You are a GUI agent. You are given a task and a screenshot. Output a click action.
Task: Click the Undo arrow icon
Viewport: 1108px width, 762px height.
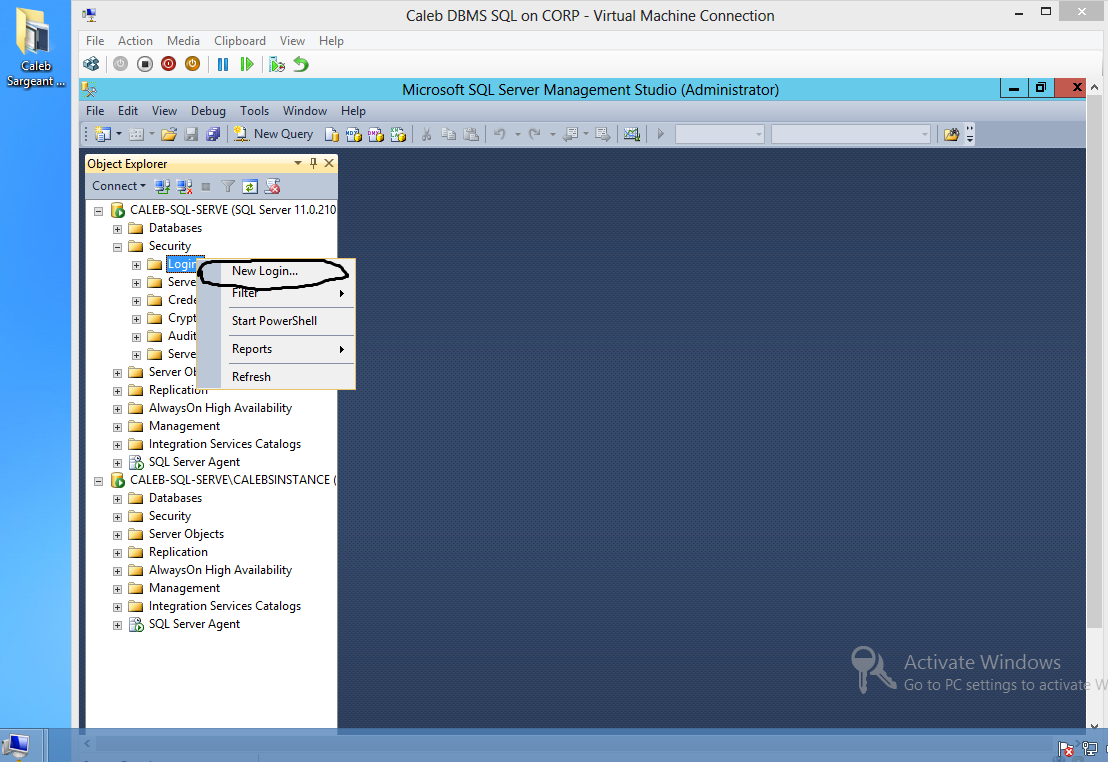pyautogui.click(x=500, y=134)
